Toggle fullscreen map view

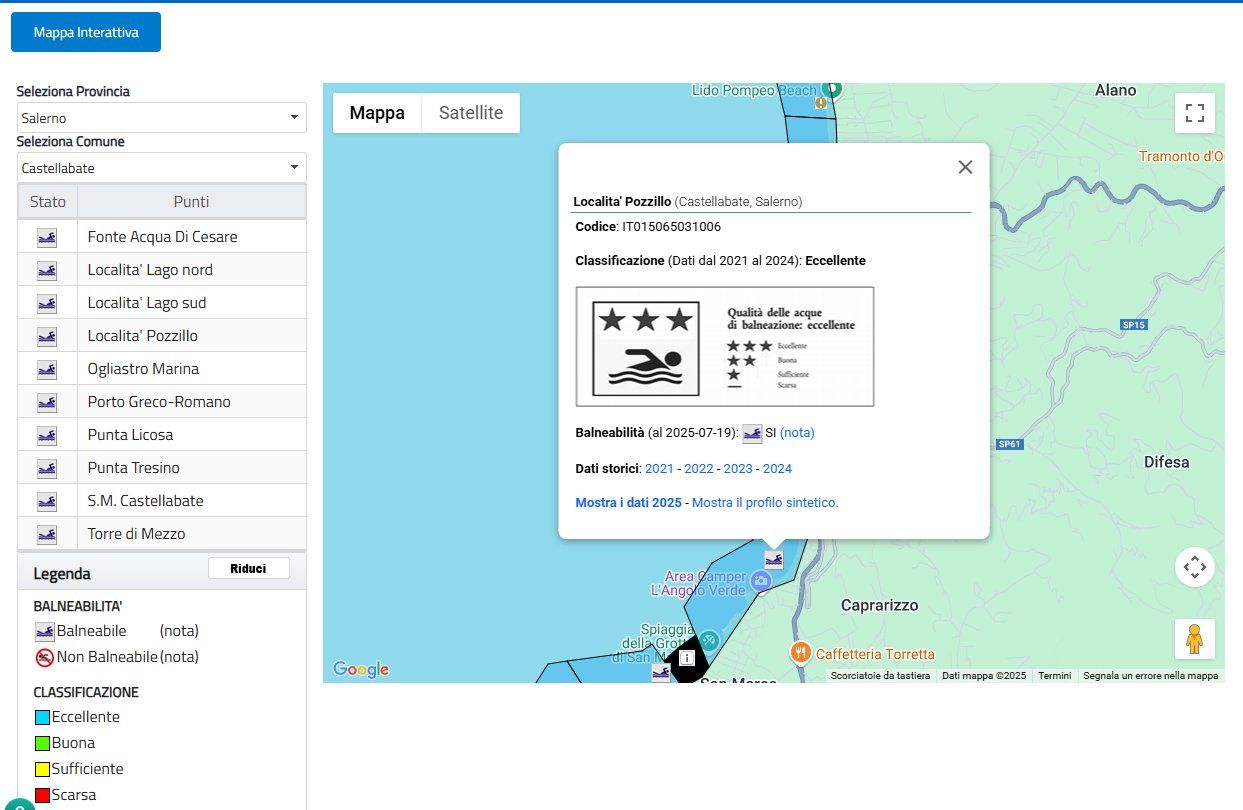pyautogui.click(x=1194, y=112)
